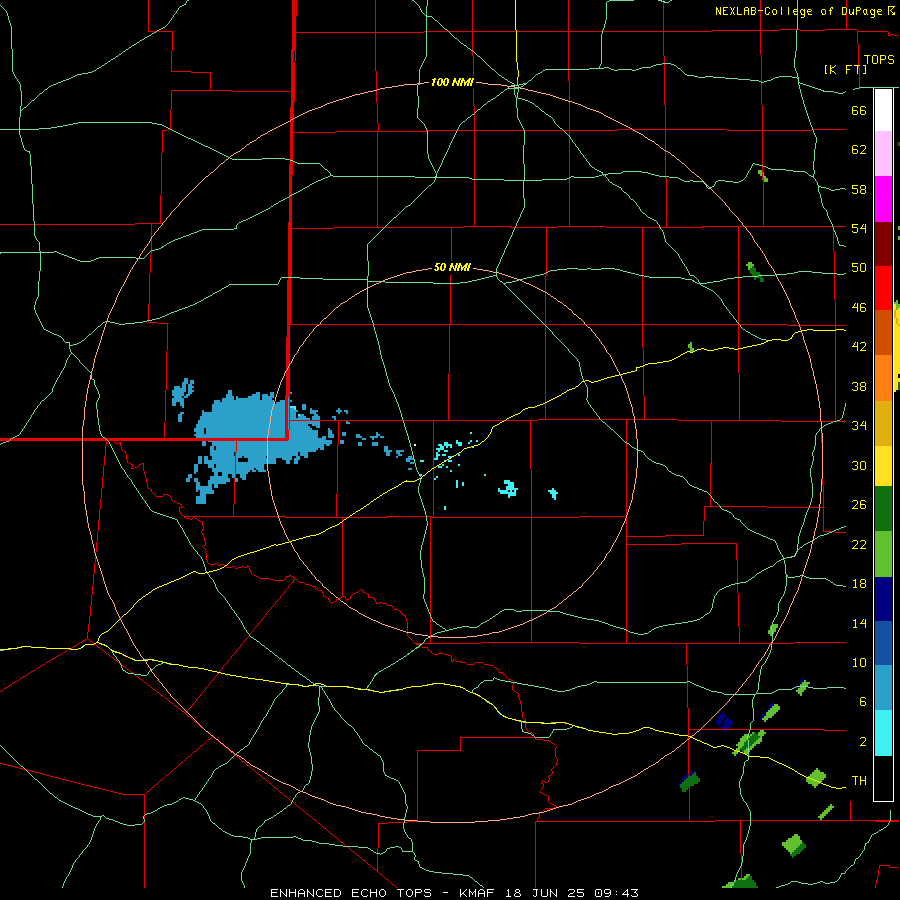The image size is (900, 900).
Task: Pick the light pink legend swatch
Action: (883, 153)
